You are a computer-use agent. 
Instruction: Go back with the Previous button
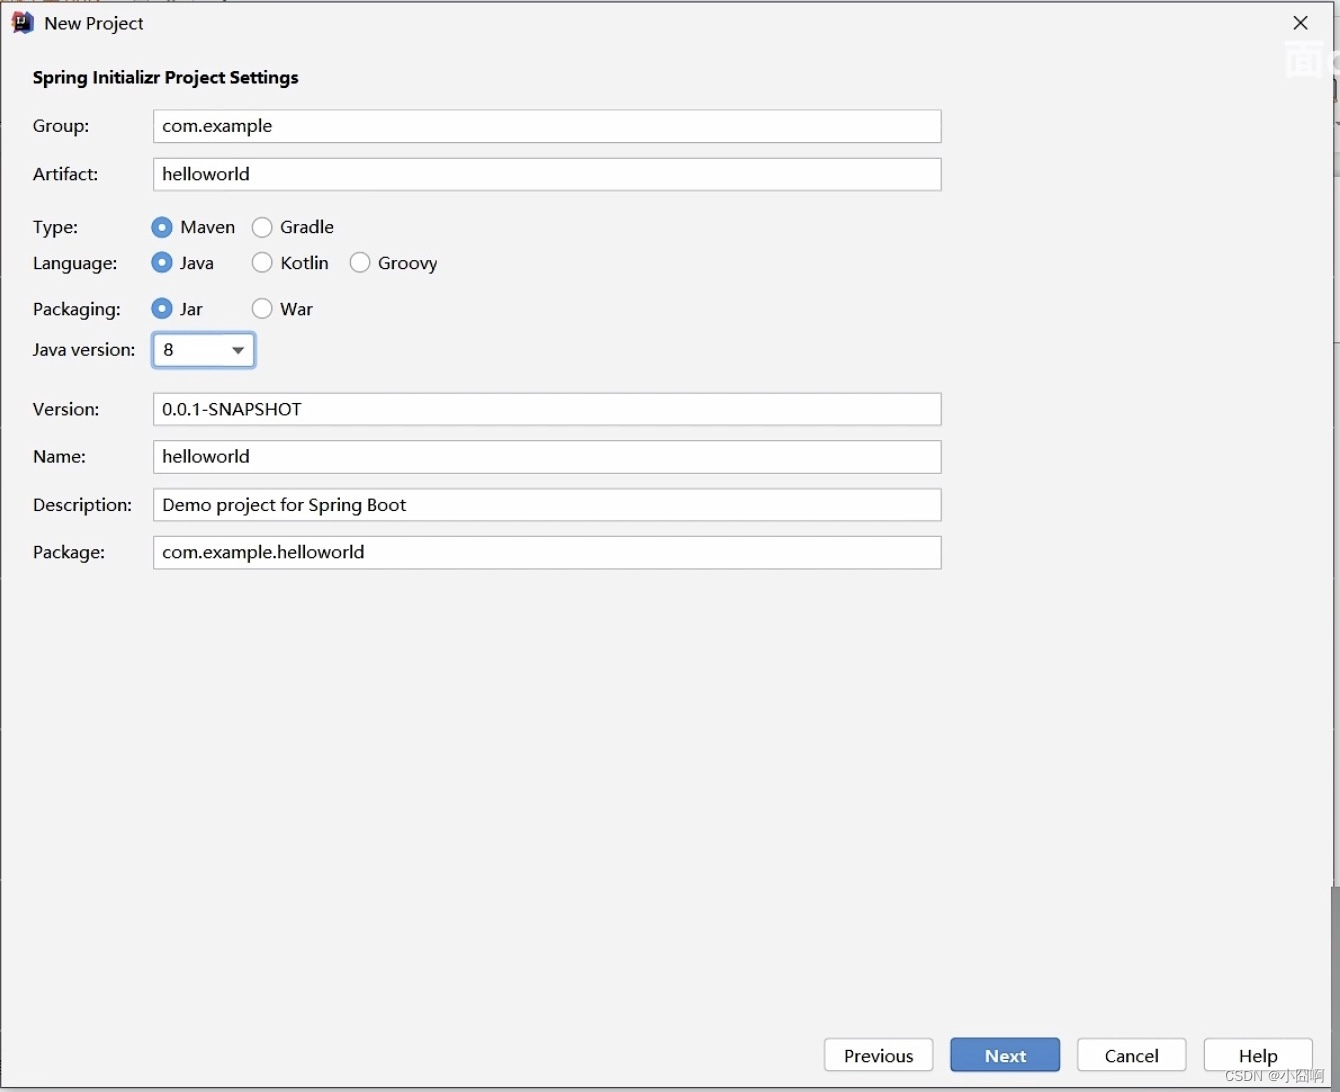click(878, 1056)
